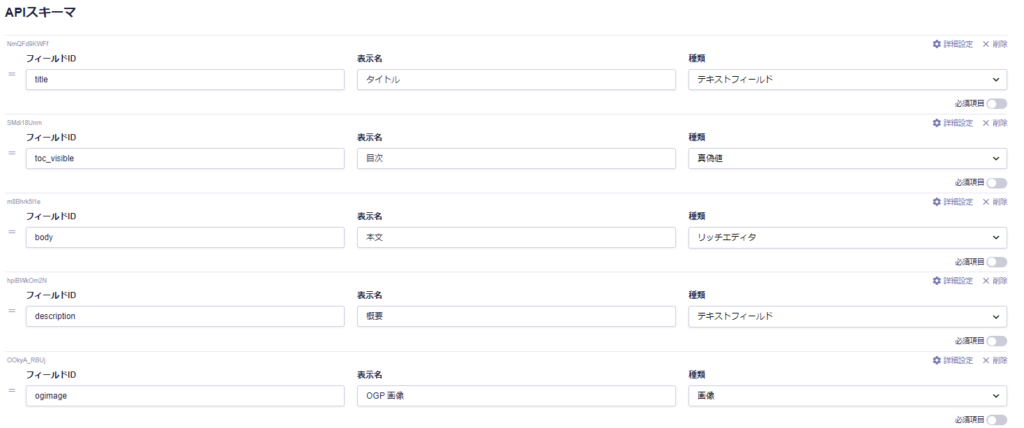
Task: Toggle 必須項目 for ogimage field
Action: (996, 420)
